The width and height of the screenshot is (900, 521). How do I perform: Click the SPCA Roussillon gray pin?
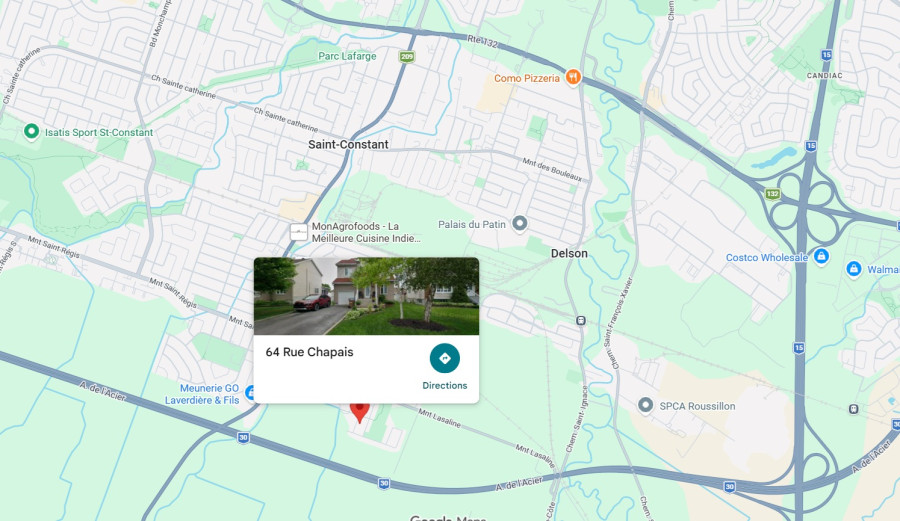click(x=646, y=405)
